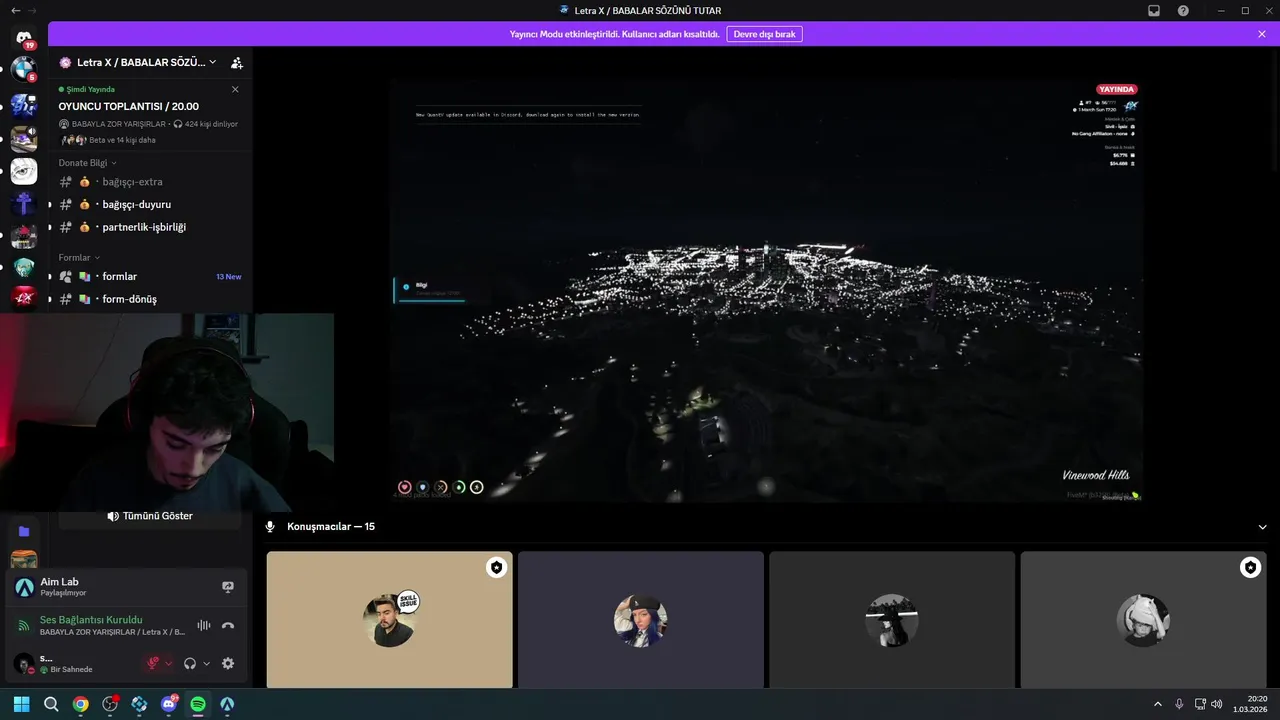Image resolution: width=1280 pixels, height=720 pixels.
Task: Open the teal-haired avatar server icon
Action: (24, 268)
